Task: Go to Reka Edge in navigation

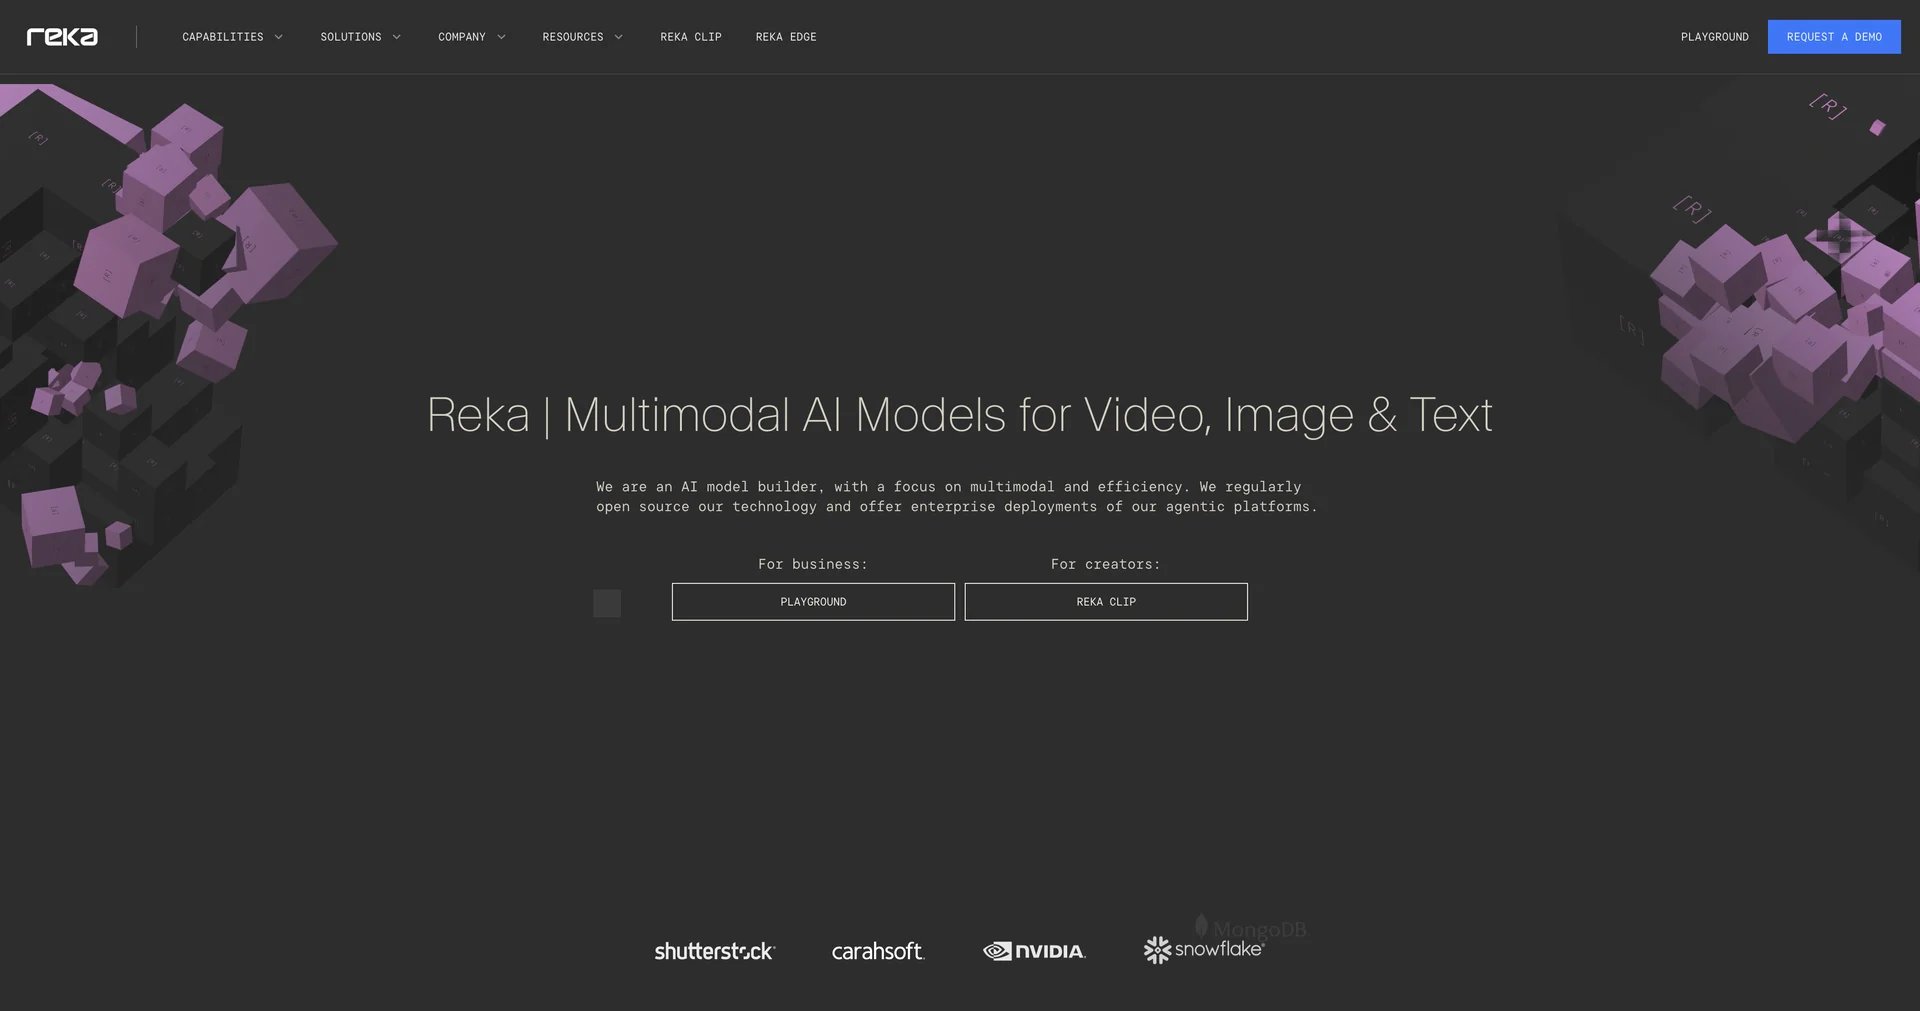Action: [x=786, y=37]
